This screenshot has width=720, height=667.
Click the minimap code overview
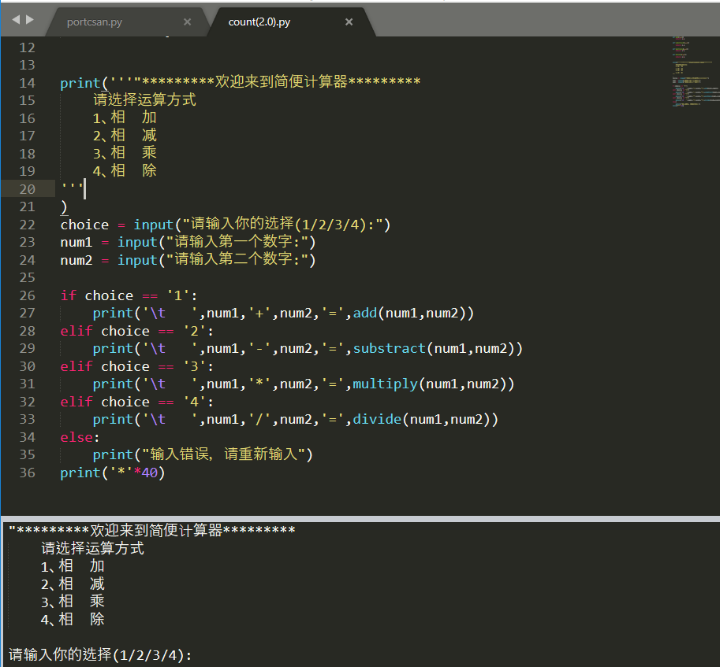point(695,71)
